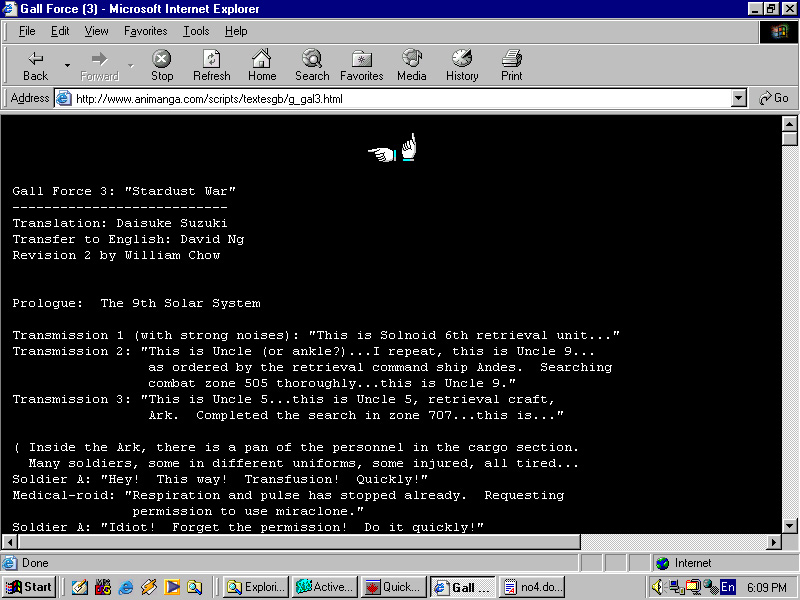Click the horizontal scrollbar thumb

(x=299, y=542)
